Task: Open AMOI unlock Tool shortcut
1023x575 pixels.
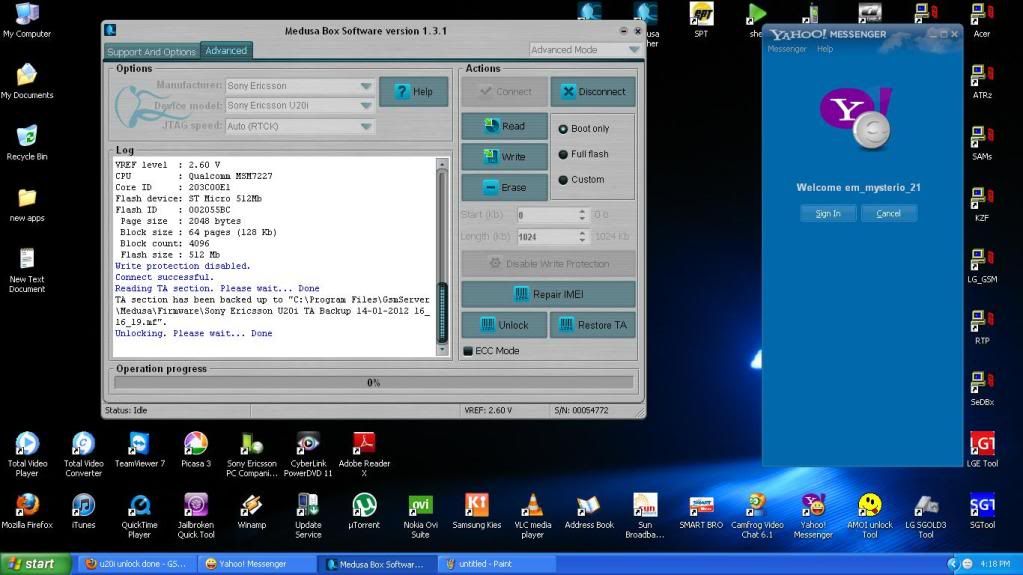Action: (870, 516)
